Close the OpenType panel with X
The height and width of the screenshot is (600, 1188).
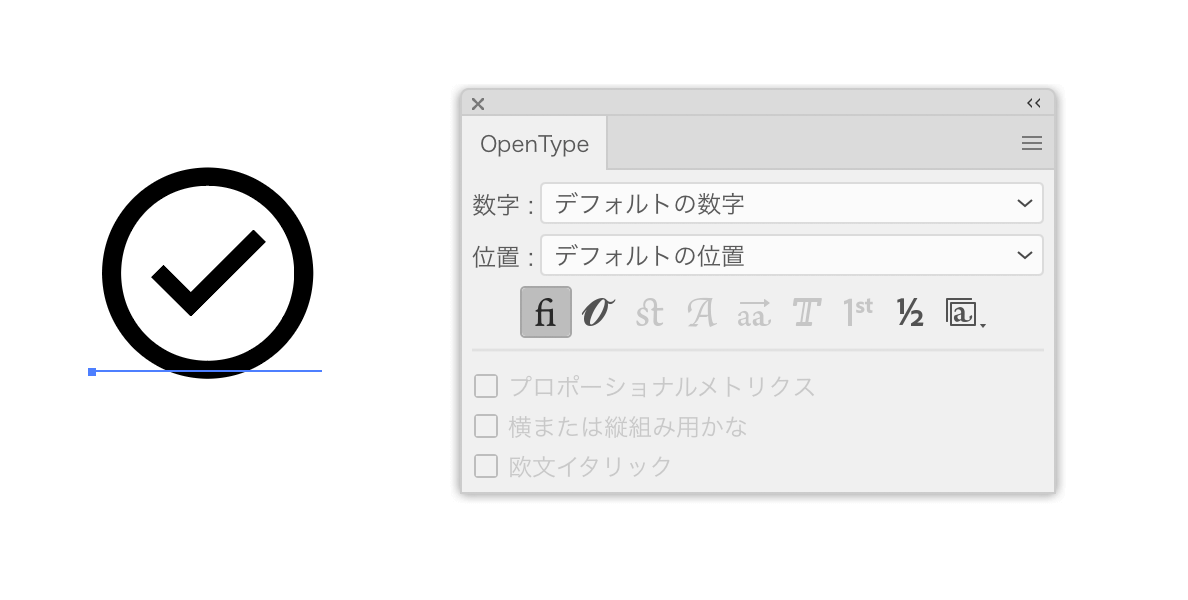(478, 104)
